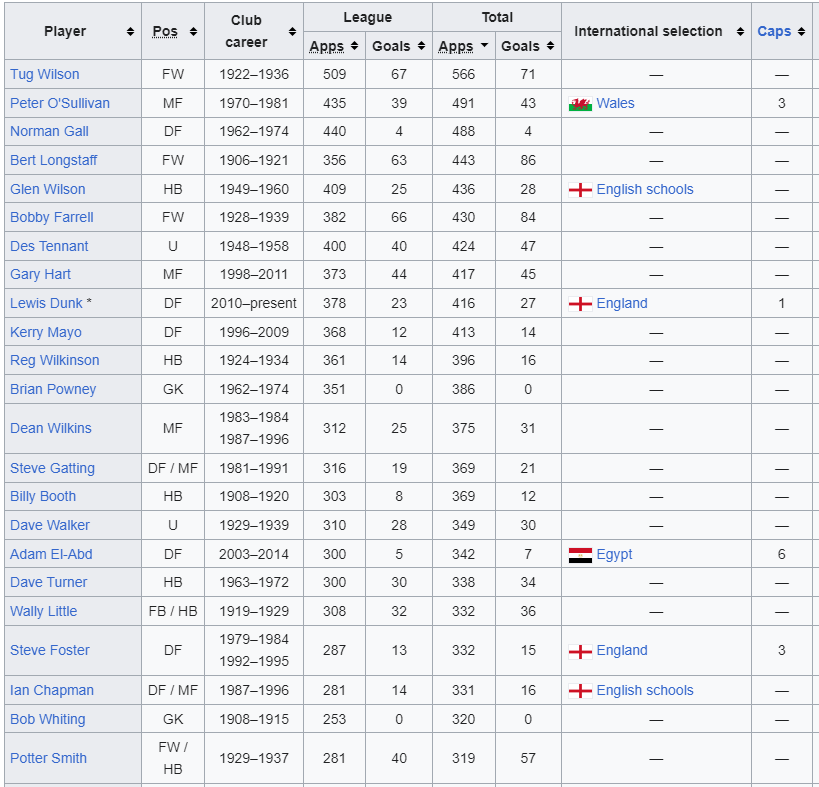Screen dimensions: 819x787
Task: Select Dean Wilkins' 375 total apps cell
Action: [464, 429]
